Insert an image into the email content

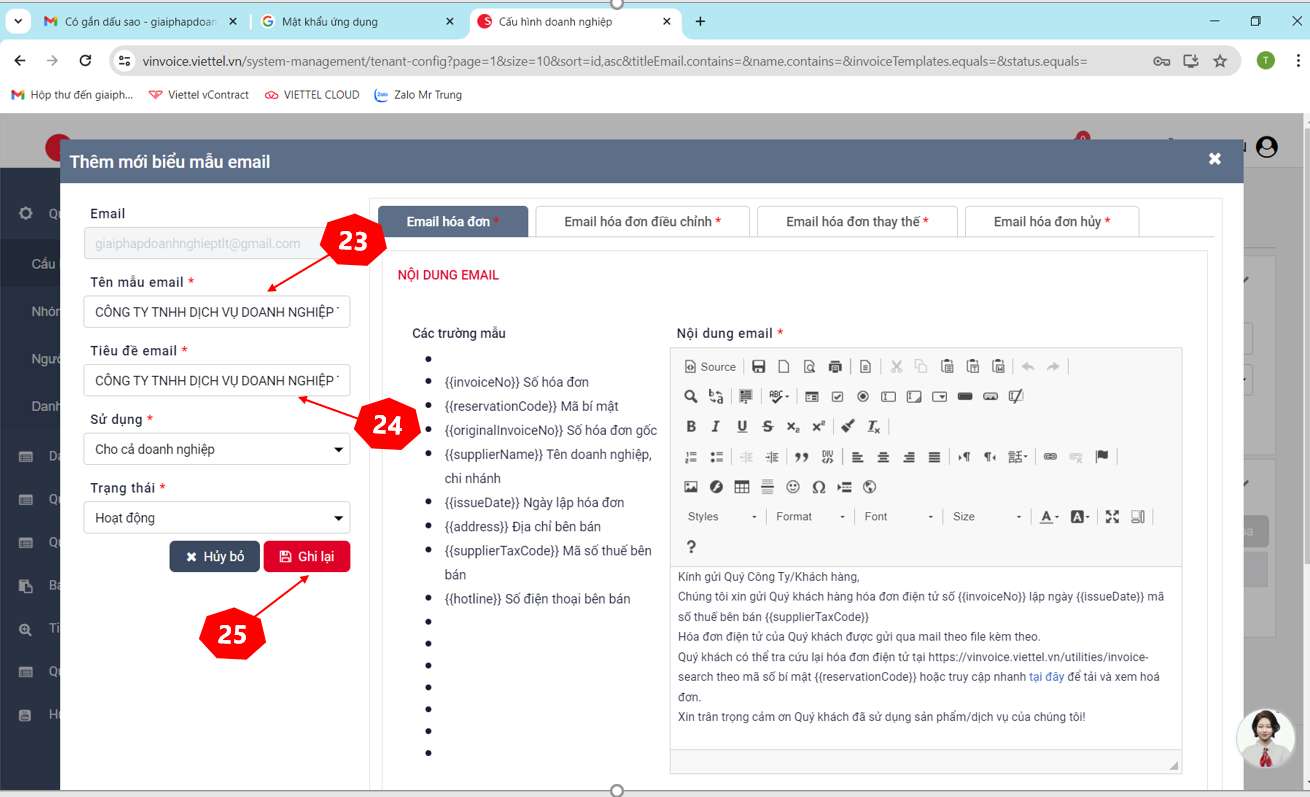[690, 487]
